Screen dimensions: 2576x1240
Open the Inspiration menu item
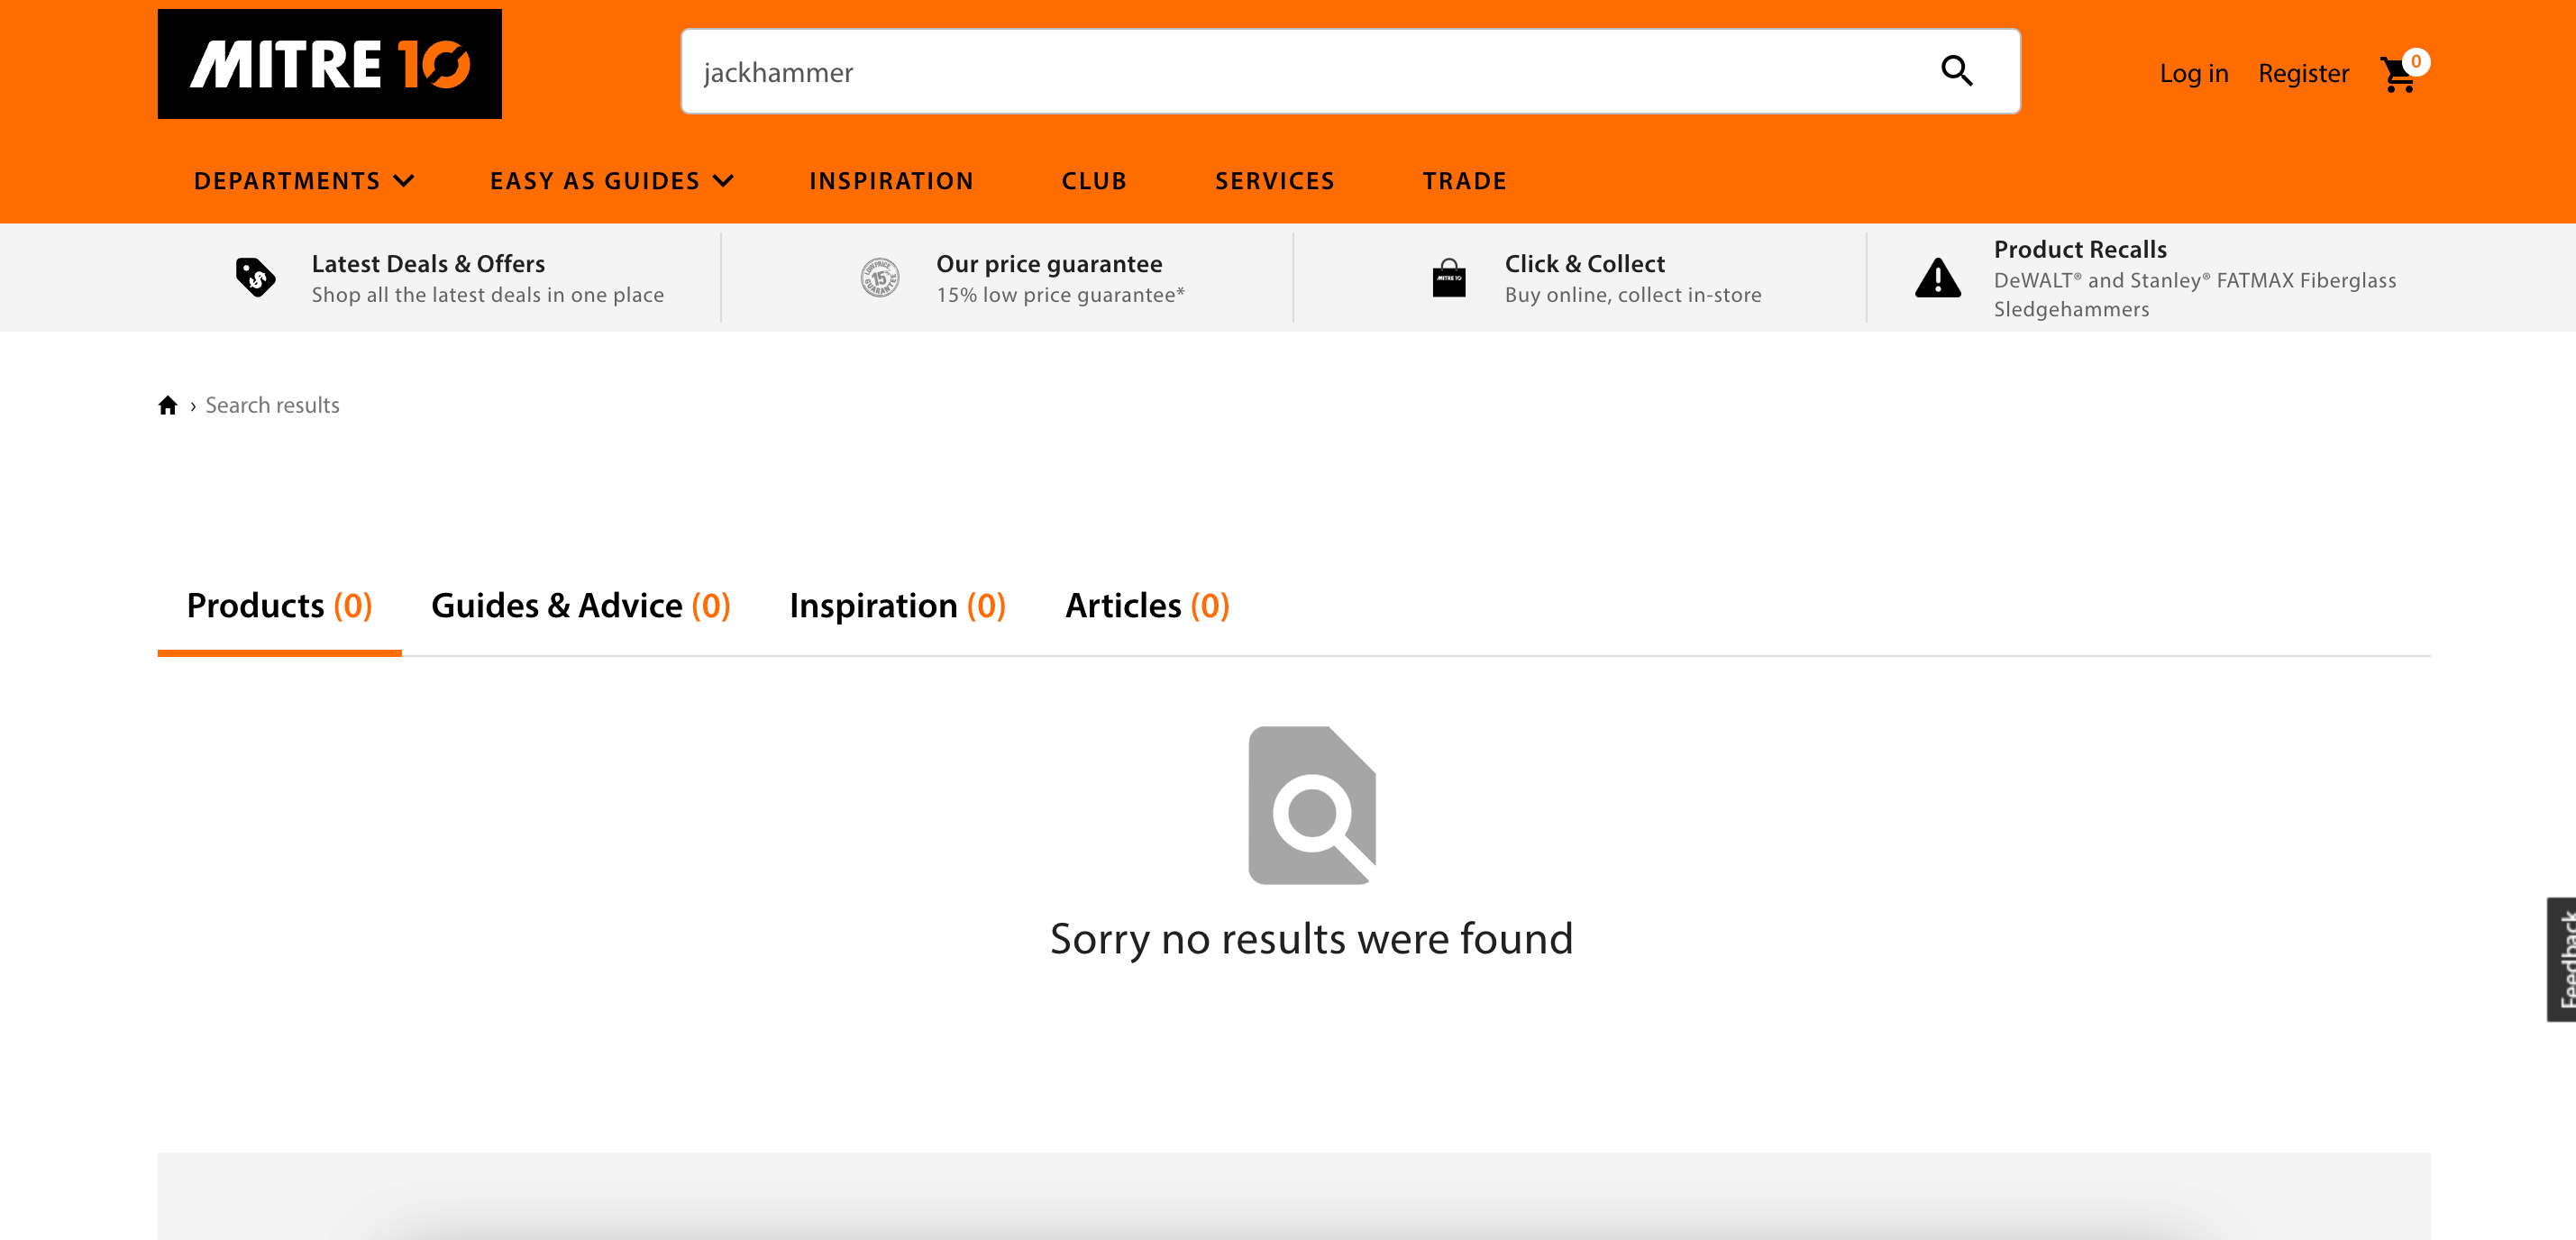point(891,181)
